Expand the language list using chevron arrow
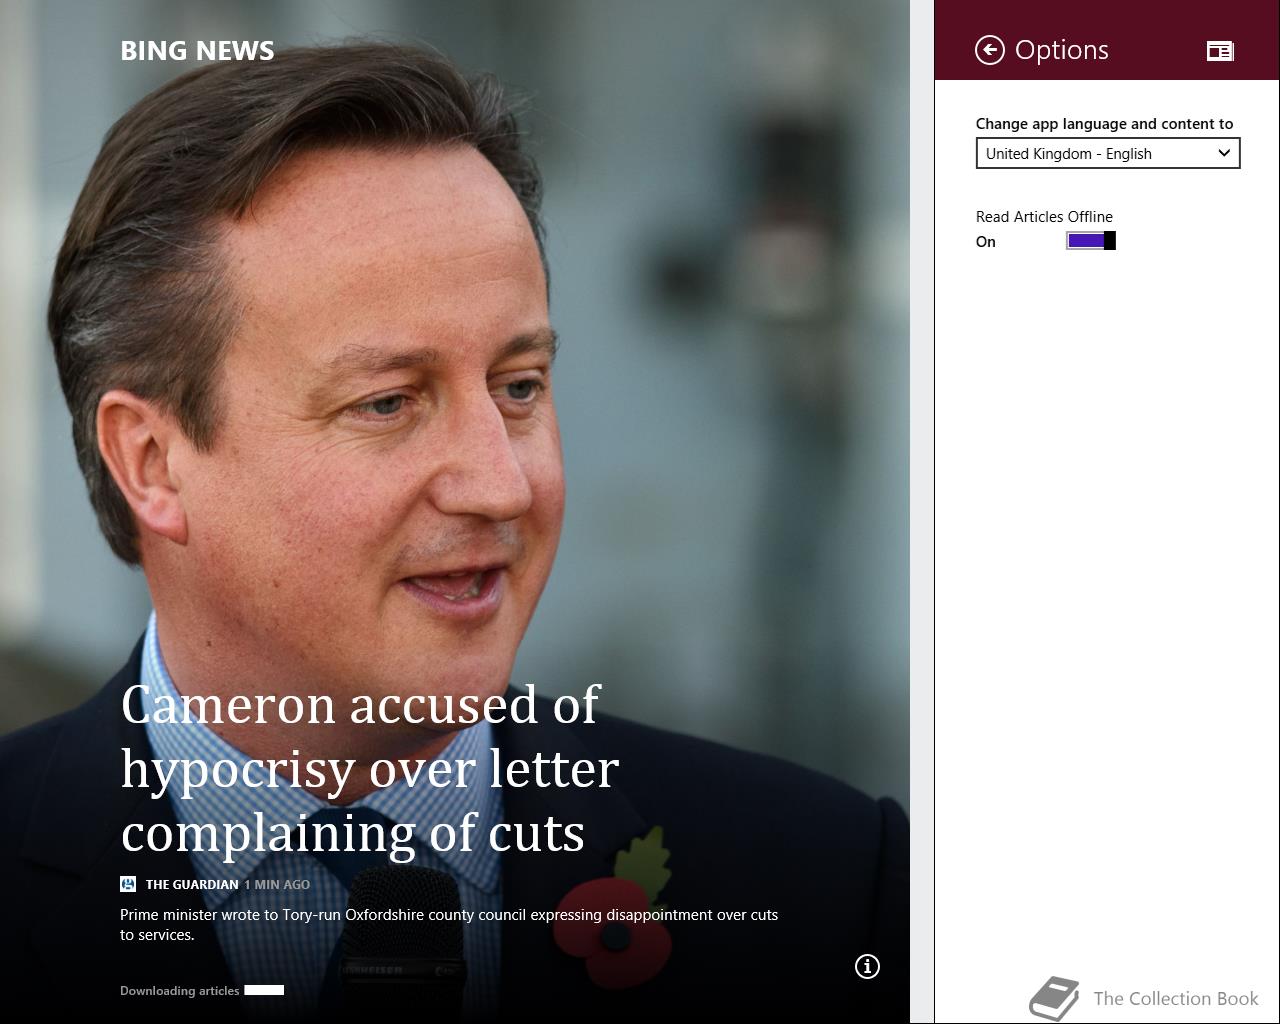The image size is (1280, 1024). [x=1224, y=153]
